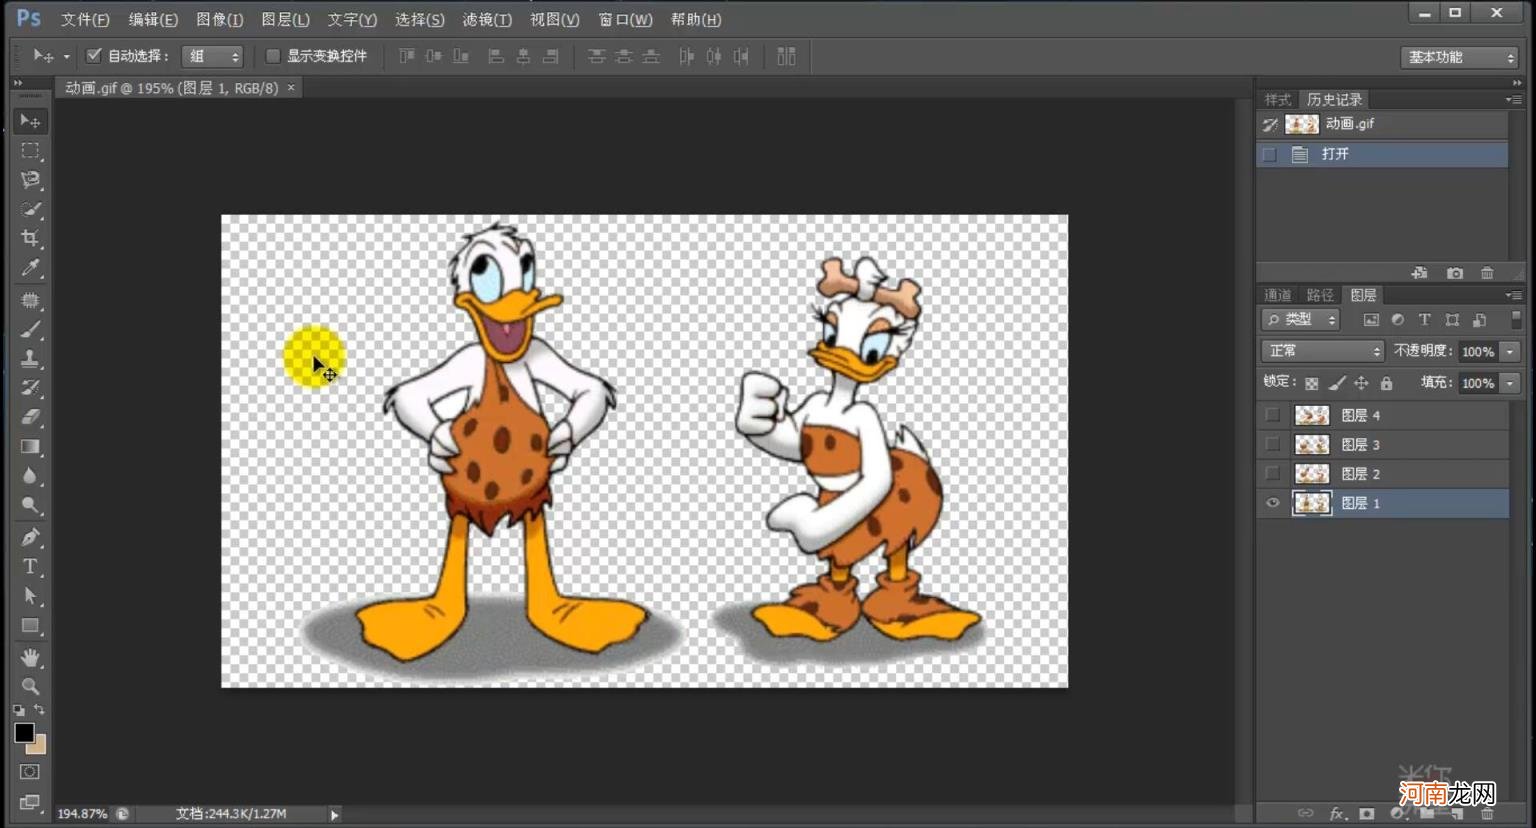The image size is (1536, 828).
Task: Create new snapshot camera icon in History
Action: 1455,273
